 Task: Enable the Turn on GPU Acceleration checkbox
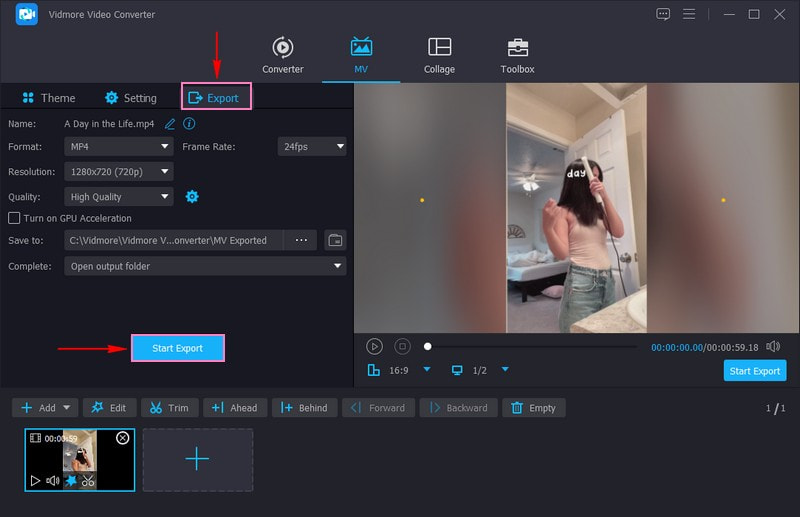pos(14,218)
